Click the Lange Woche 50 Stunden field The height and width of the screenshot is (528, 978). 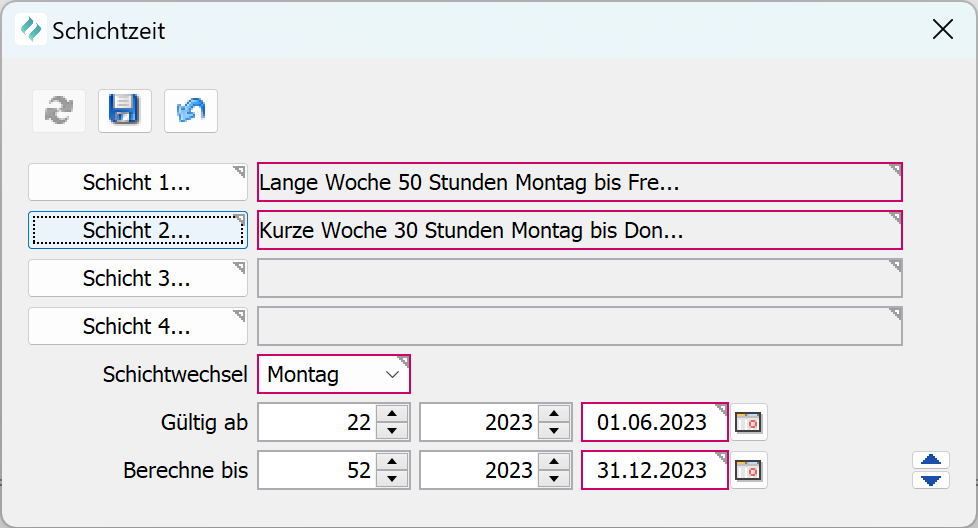pos(579,183)
